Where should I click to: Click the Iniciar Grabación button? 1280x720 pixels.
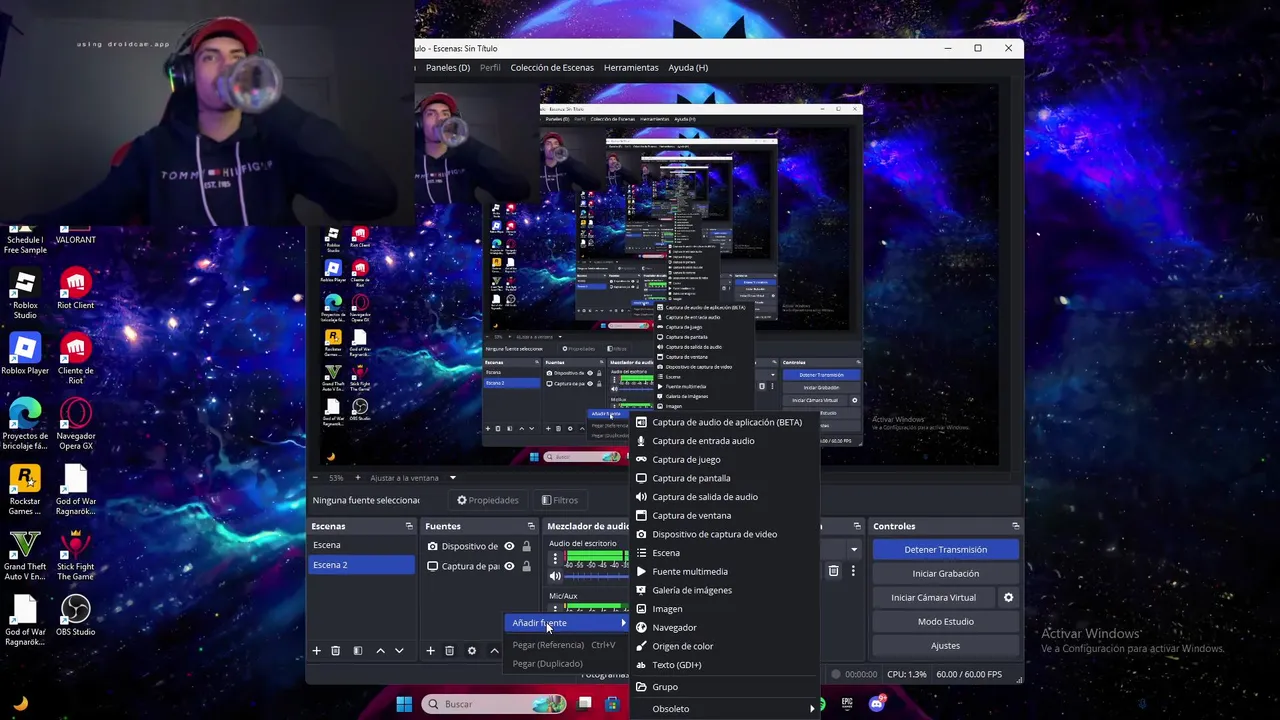point(945,574)
